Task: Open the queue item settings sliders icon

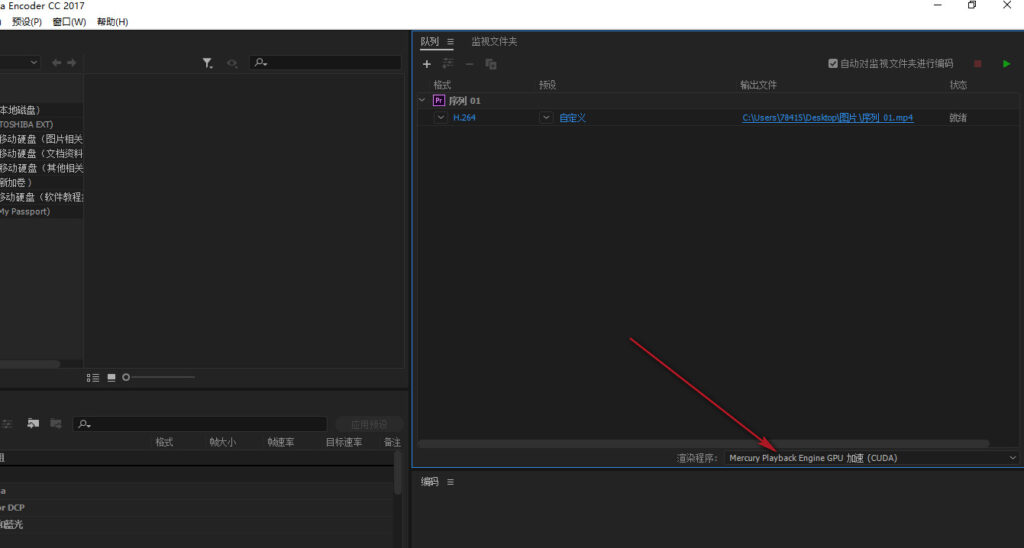Action: [448, 63]
